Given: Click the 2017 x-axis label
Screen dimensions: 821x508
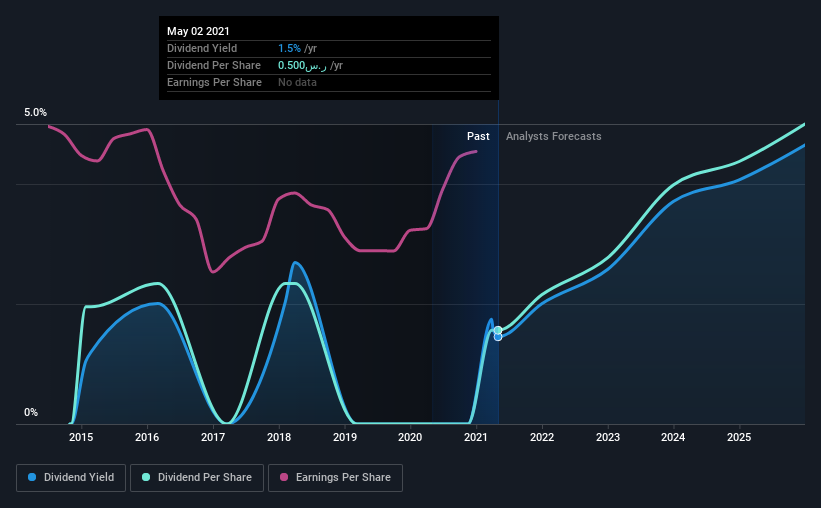Looking at the screenshot, I should point(213,437).
